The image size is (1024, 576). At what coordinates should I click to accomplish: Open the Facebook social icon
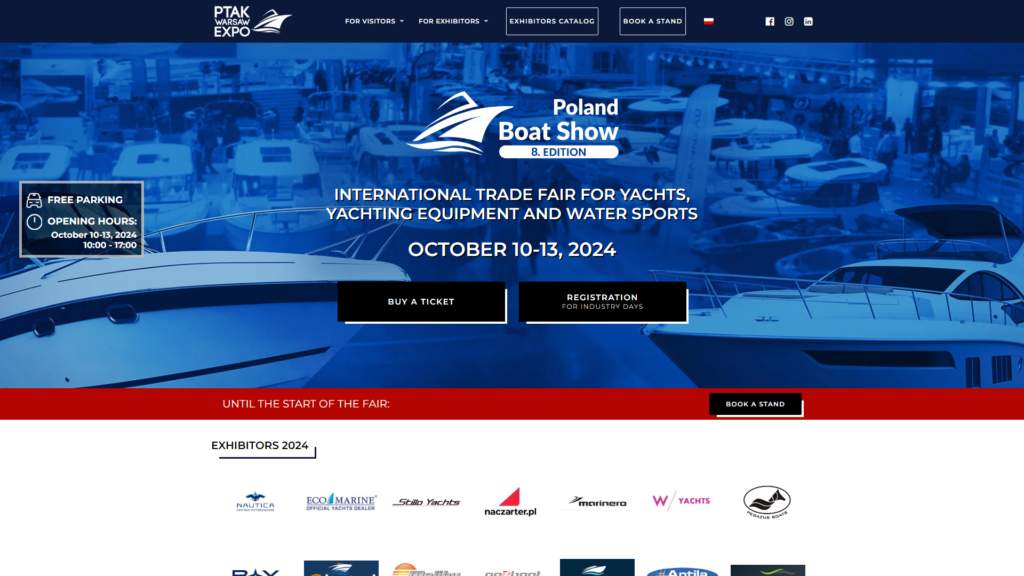pos(769,22)
